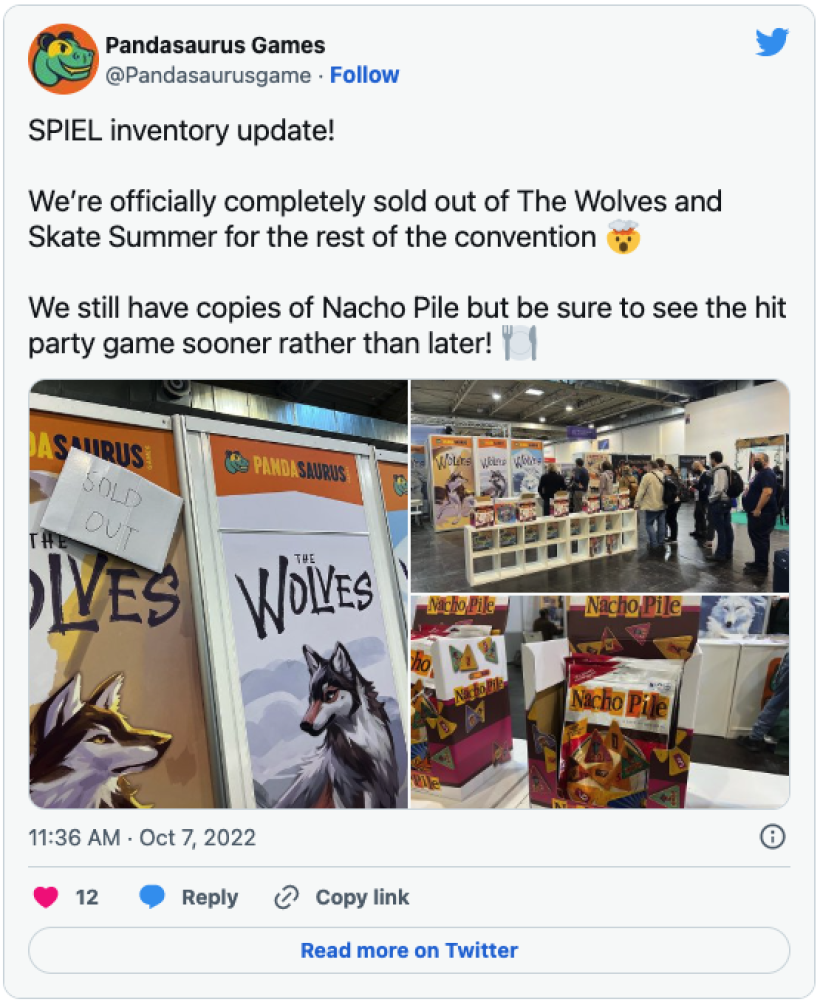Click the Pandasaurus Games display name
The width and height of the screenshot is (820, 1005).
[x=215, y=46]
